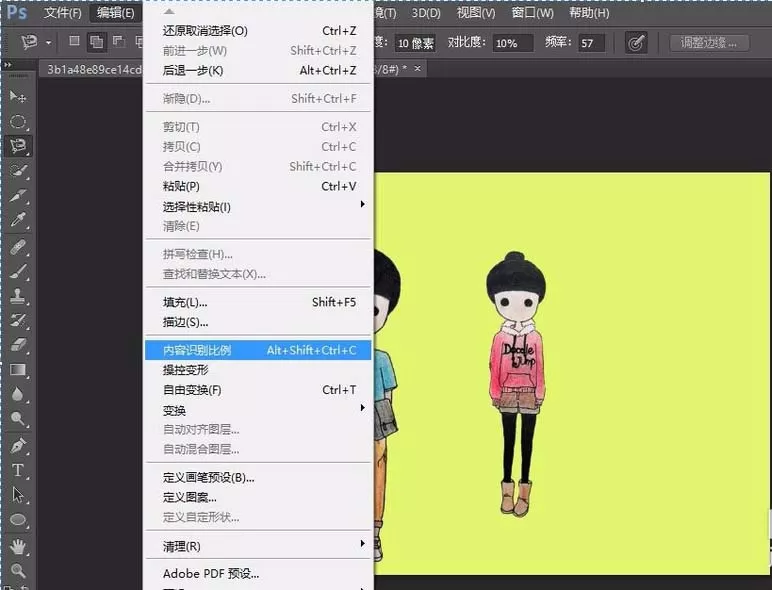Choose Undo Deselect menu item
The height and width of the screenshot is (590, 772).
coord(258,31)
